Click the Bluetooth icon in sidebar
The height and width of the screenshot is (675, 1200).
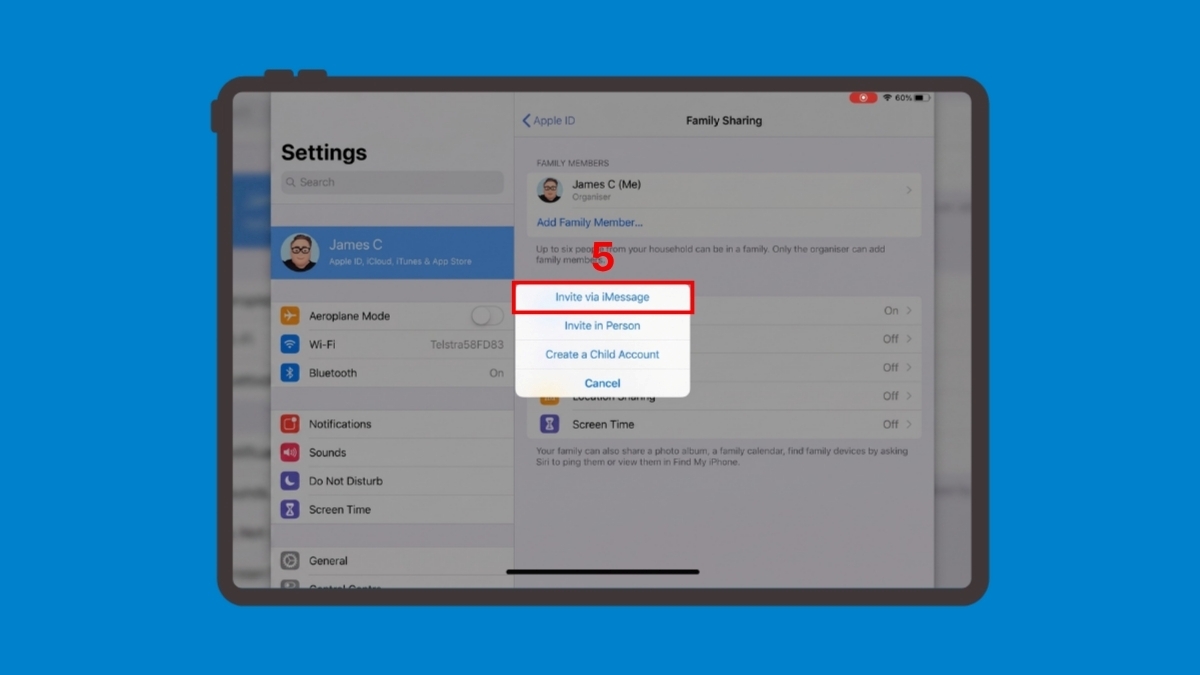click(x=290, y=373)
